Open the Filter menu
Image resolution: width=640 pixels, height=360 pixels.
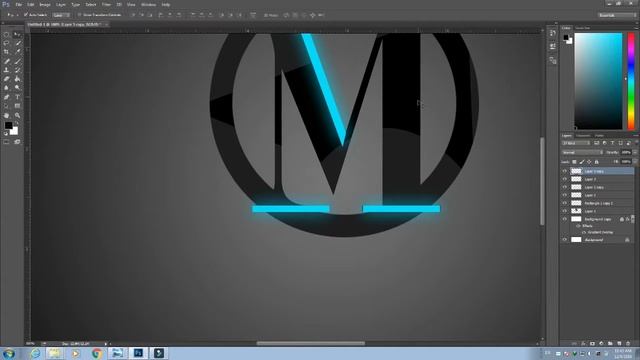tap(106, 4)
